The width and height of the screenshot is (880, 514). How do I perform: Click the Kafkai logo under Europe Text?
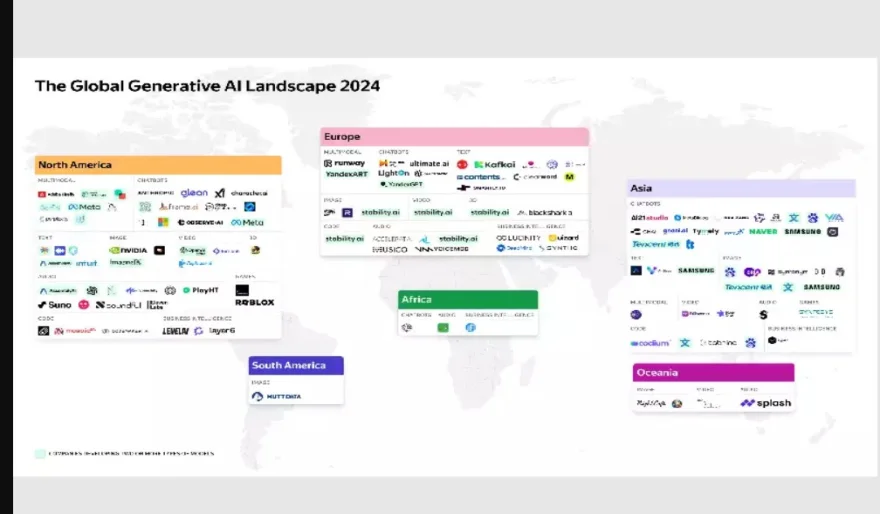pyautogui.click(x=494, y=164)
